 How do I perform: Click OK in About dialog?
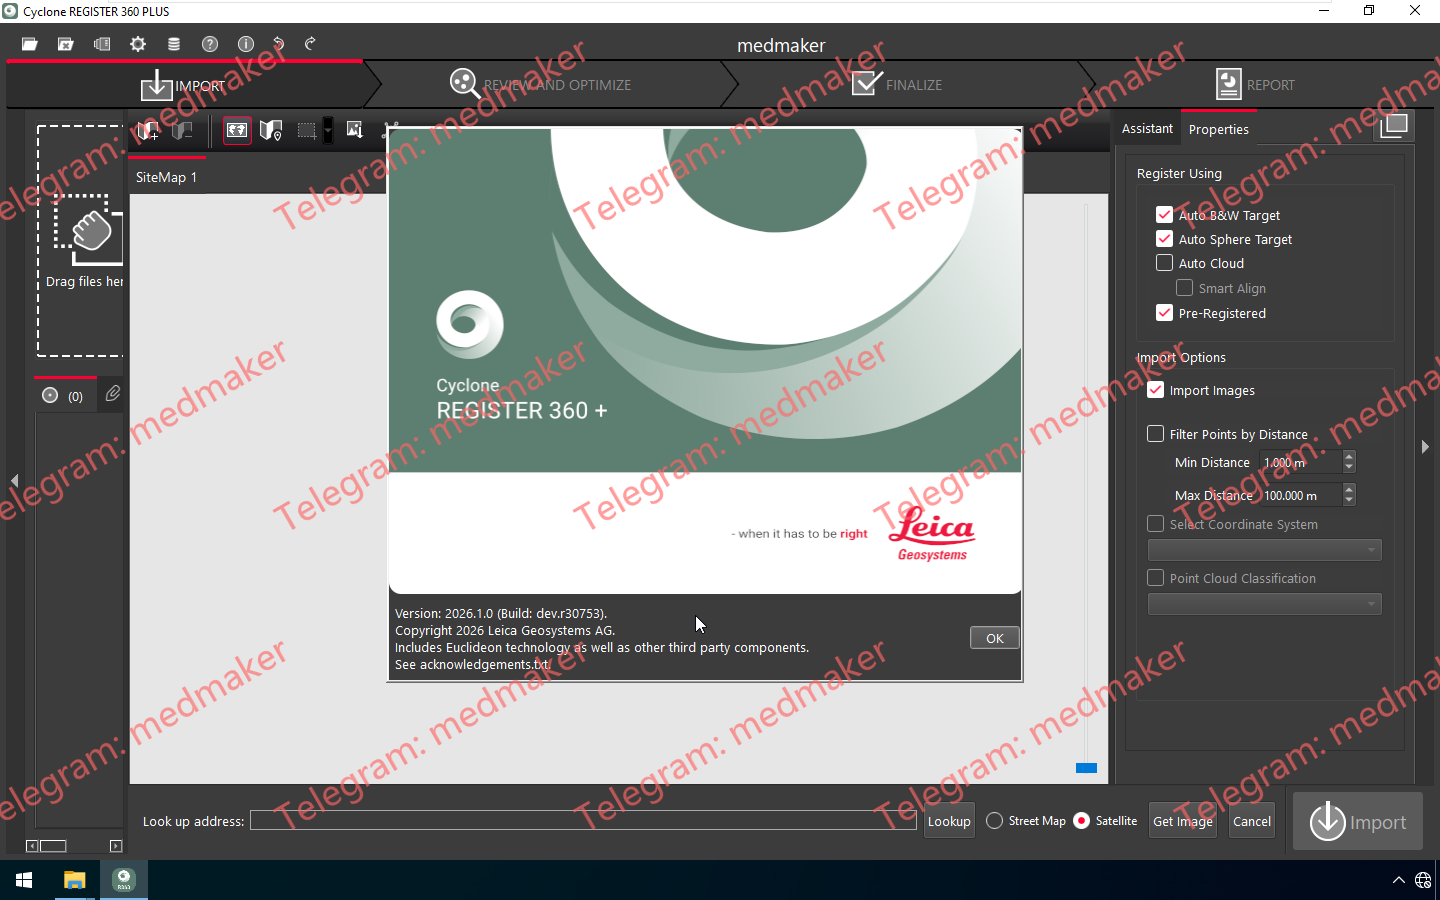tap(995, 638)
